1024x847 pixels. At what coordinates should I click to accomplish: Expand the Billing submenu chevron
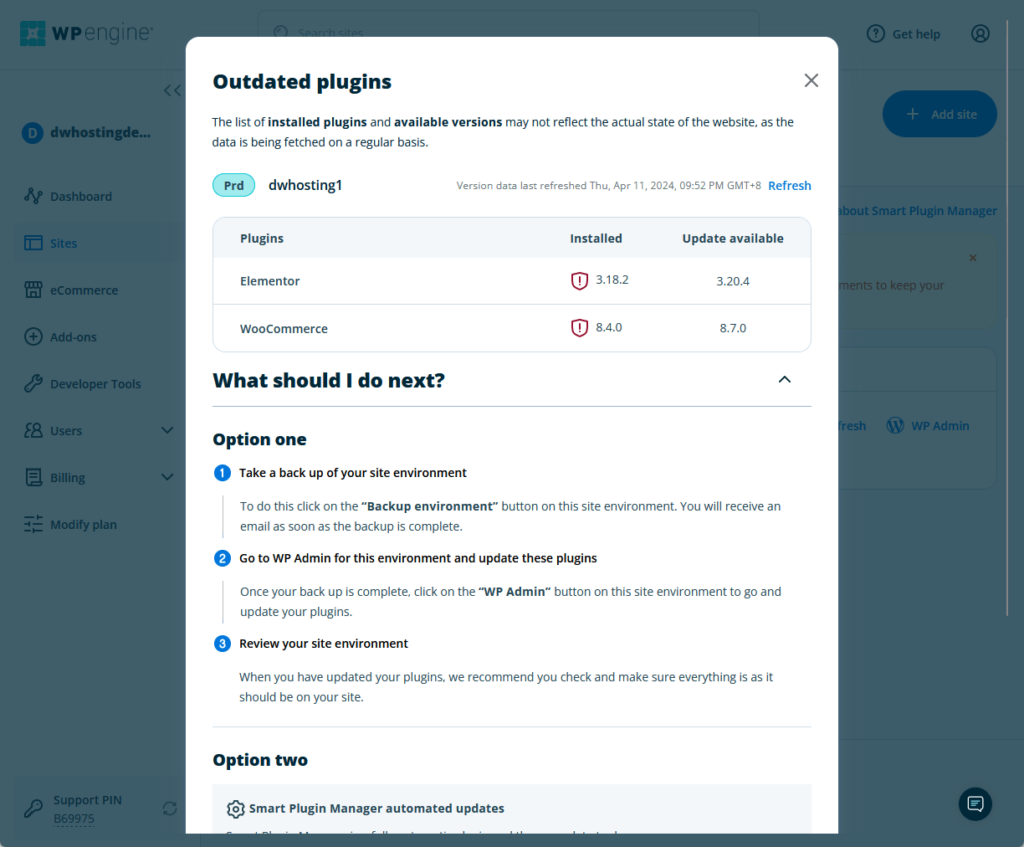pyautogui.click(x=167, y=477)
